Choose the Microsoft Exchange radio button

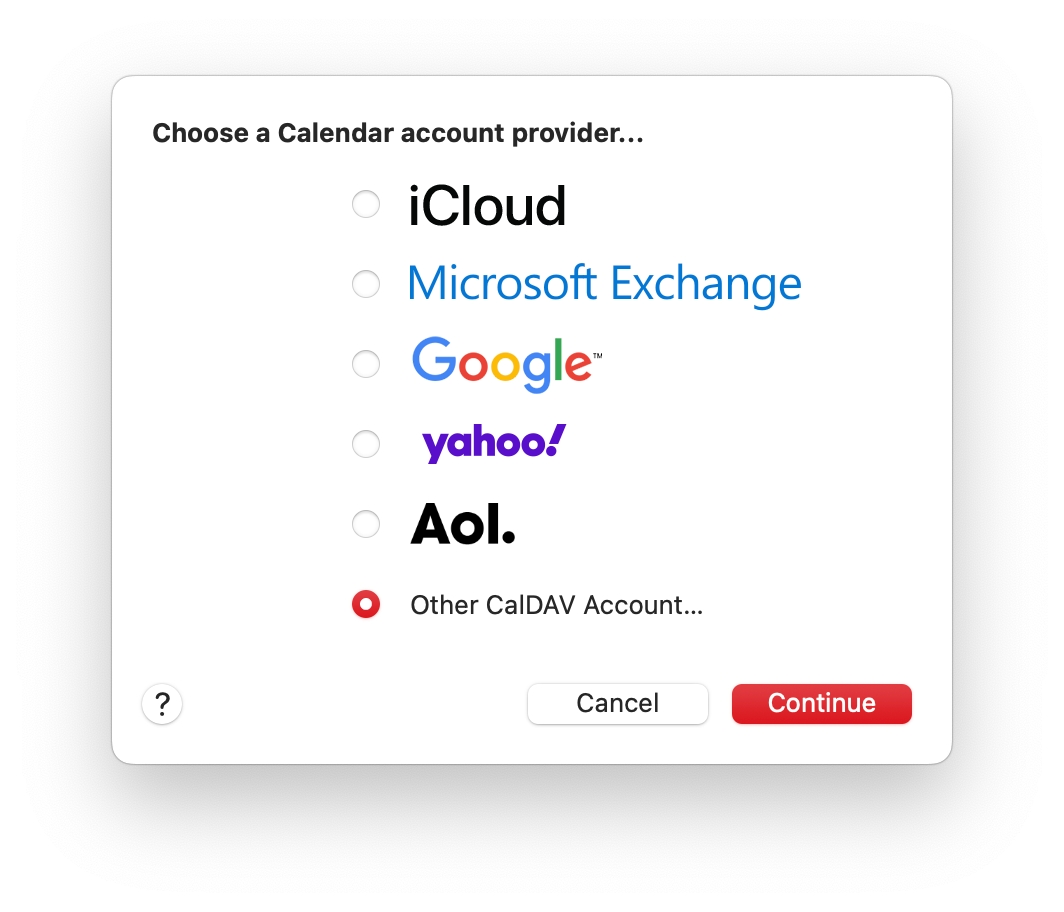366,284
